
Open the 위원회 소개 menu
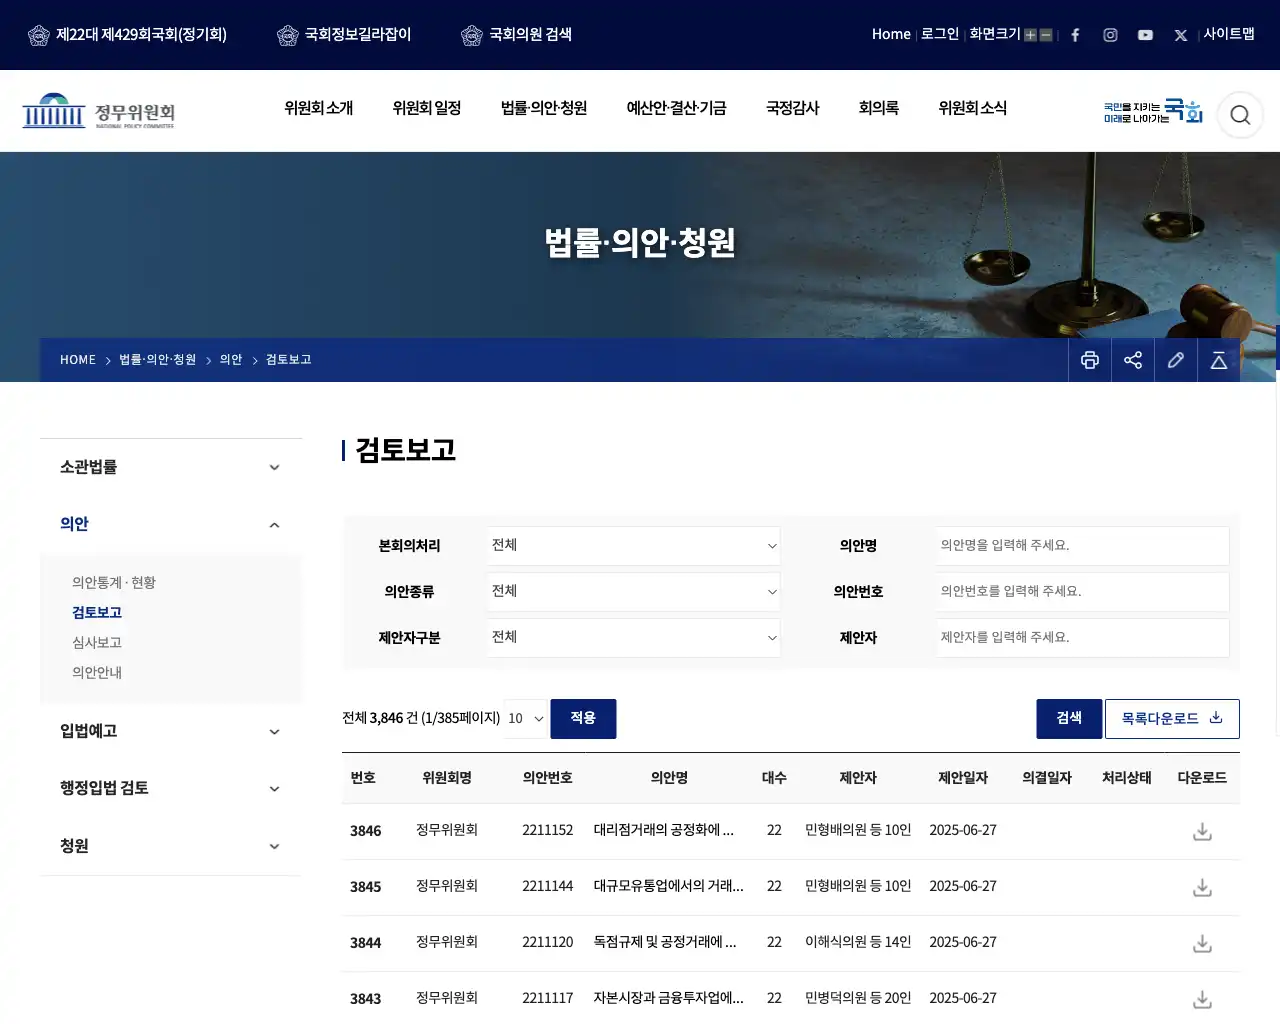[x=318, y=108]
